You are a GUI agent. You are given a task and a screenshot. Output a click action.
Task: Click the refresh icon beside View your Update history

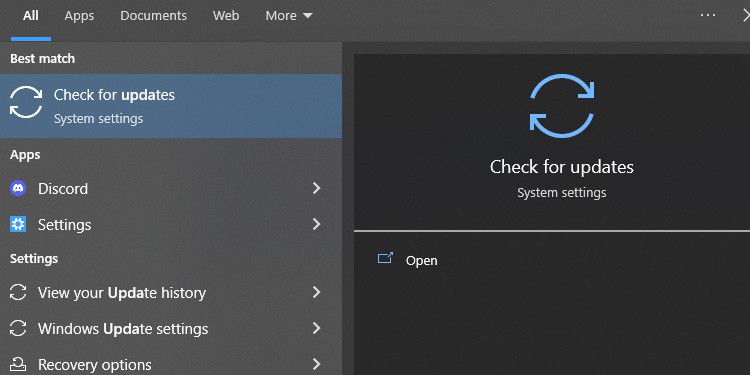[x=18, y=292]
